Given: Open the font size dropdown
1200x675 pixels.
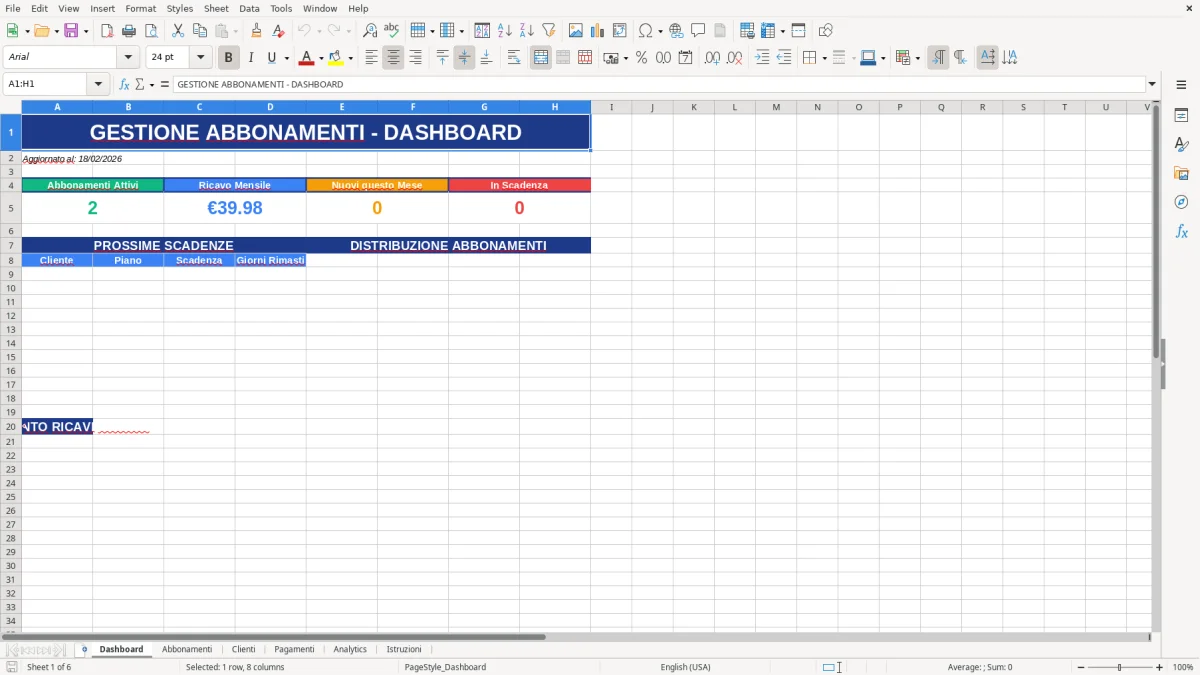Looking at the screenshot, I should pyautogui.click(x=199, y=57).
